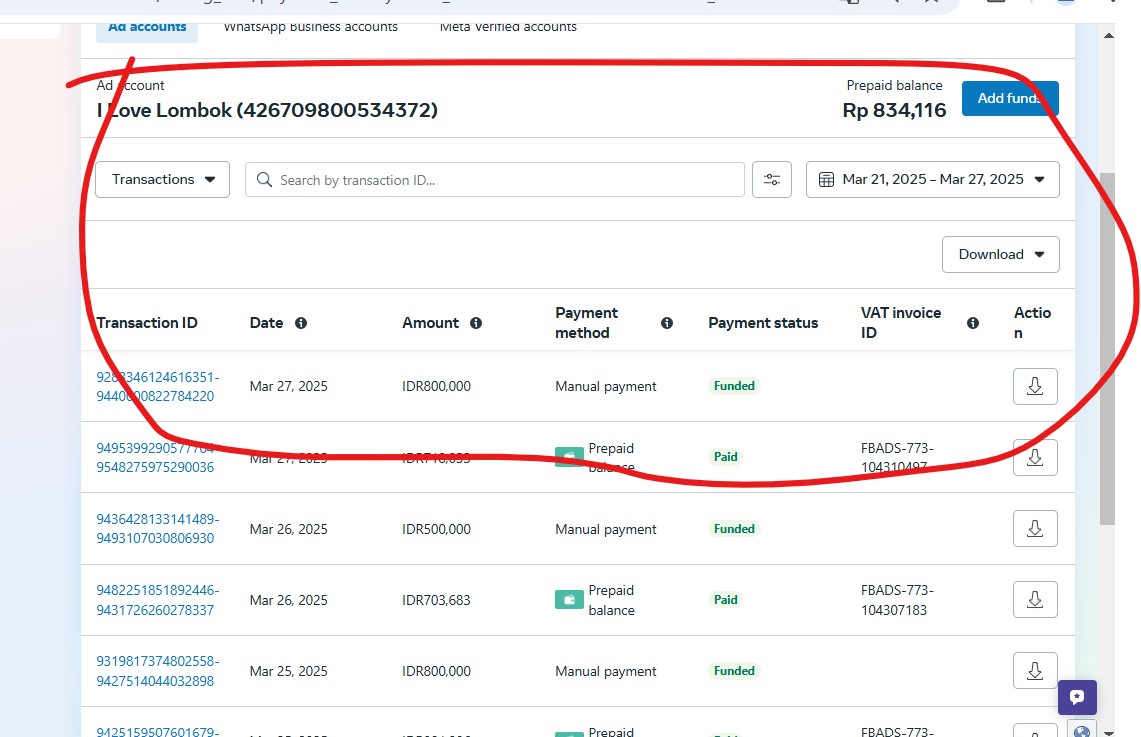This screenshot has width=1141, height=737.
Task: Click info icon beside VAT invoice ID
Action: point(973,323)
